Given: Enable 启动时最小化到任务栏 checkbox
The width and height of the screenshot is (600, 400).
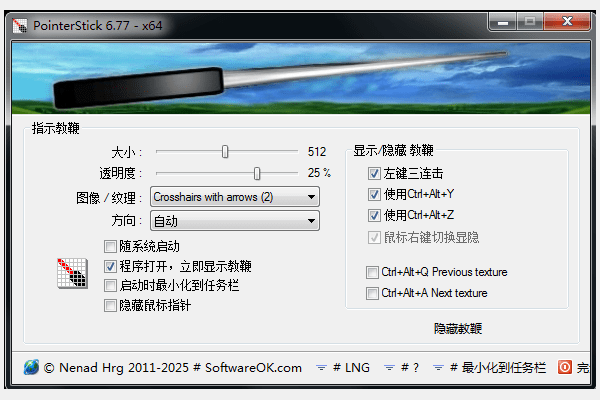Looking at the screenshot, I should pyautogui.click(x=110, y=285).
